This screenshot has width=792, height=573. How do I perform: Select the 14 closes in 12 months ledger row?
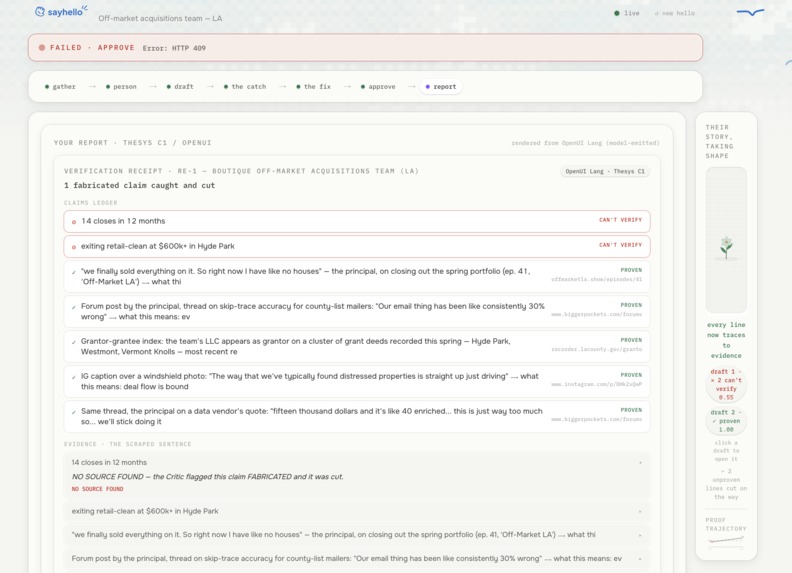coord(357,221)
